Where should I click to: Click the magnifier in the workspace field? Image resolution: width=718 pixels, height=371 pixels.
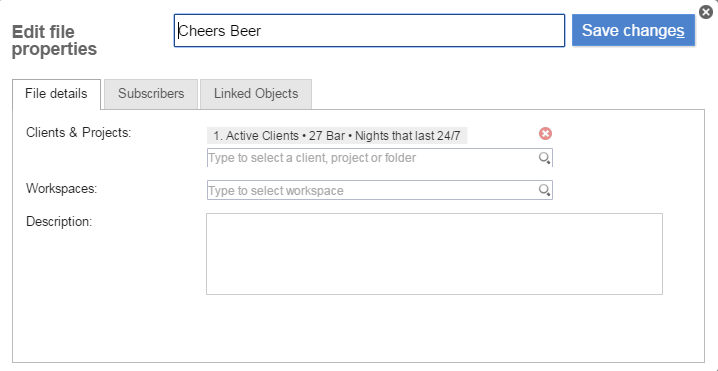click(544, 190)
